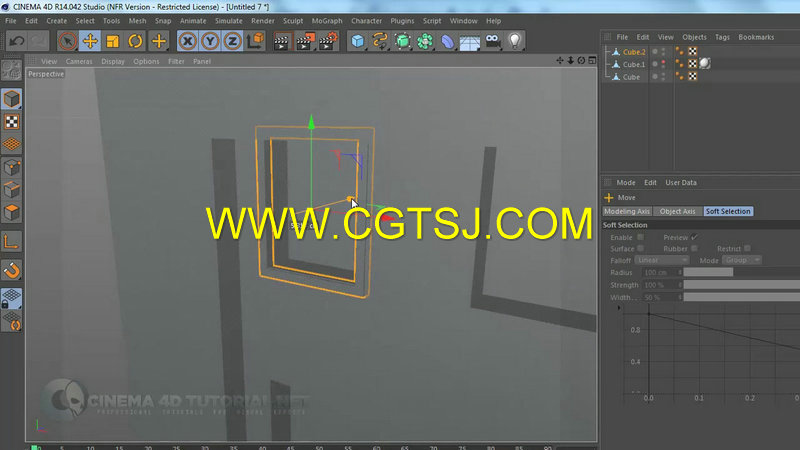
Task: Open viewport Cameras menu
Action: (79, 61)
